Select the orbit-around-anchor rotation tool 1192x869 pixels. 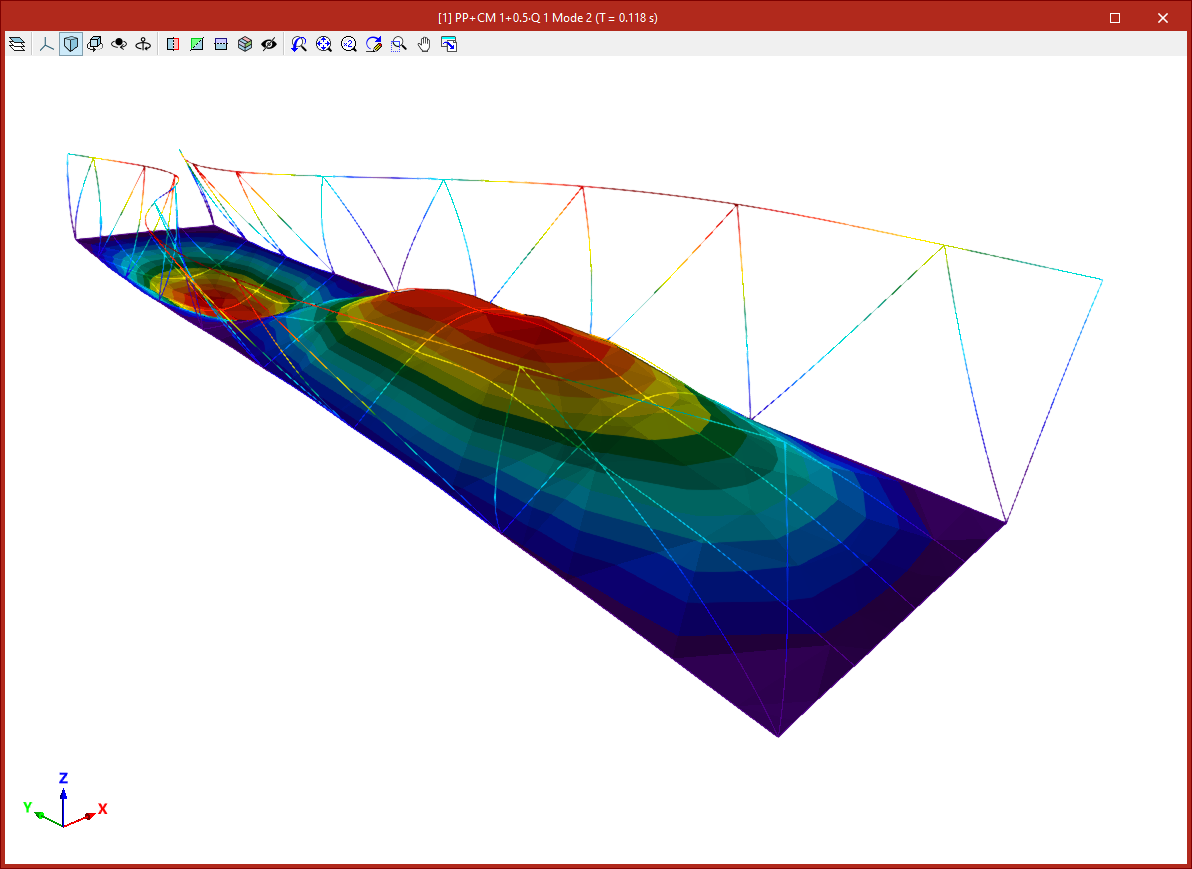(x=144, y=44)
